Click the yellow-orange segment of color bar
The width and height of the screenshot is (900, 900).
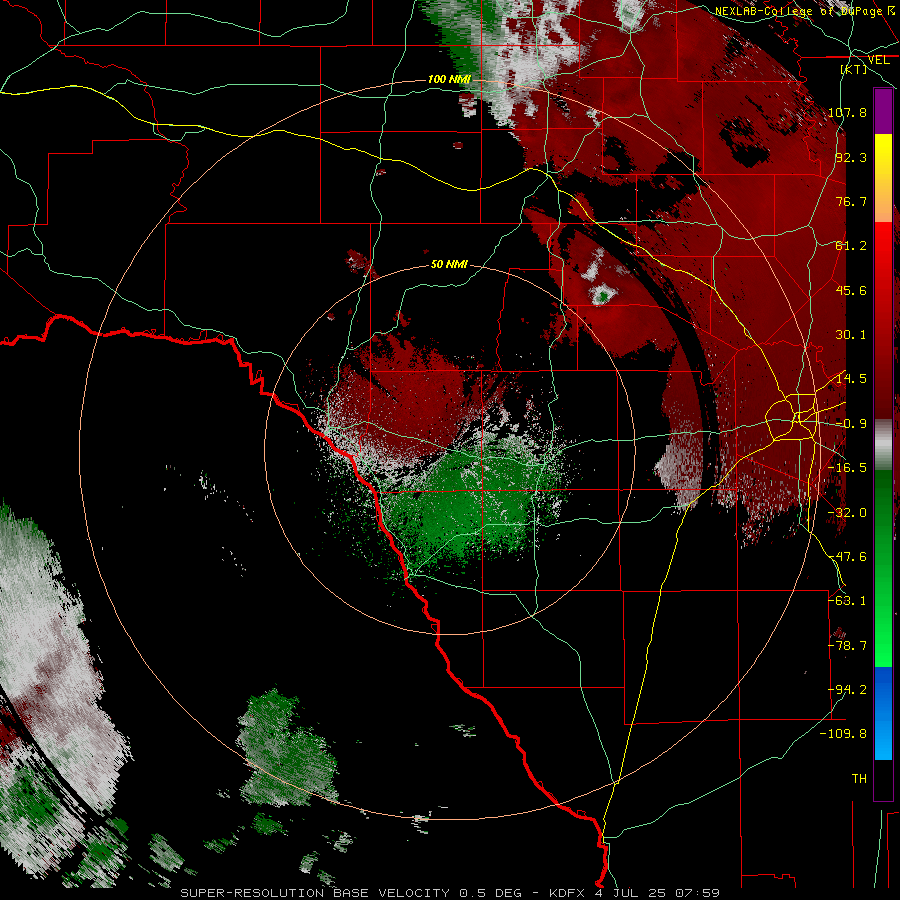883,178
